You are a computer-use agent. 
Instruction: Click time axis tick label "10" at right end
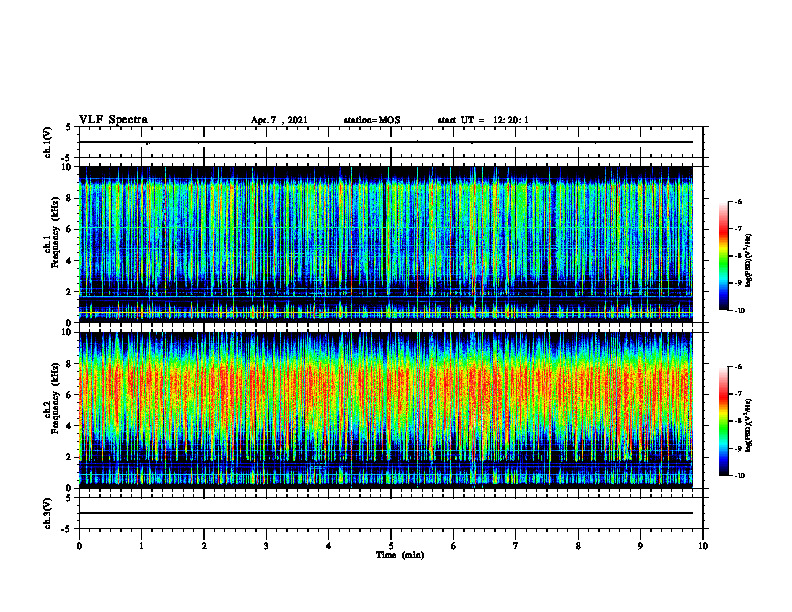pyautogui.click(x=703, y=546)
